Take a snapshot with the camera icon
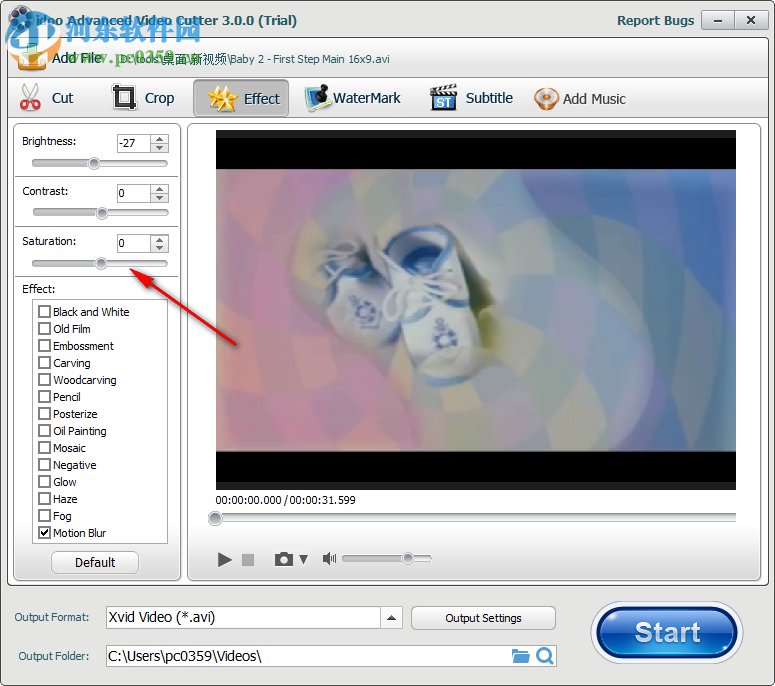 284,559
